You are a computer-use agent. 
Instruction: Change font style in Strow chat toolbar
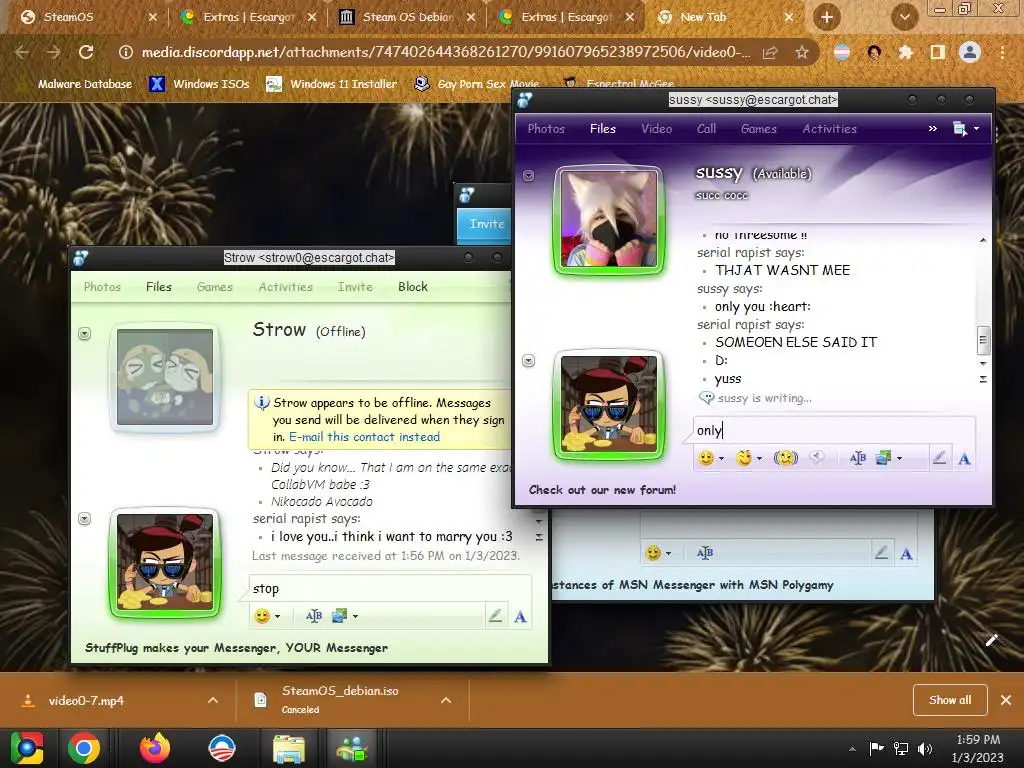click(314, 616)
